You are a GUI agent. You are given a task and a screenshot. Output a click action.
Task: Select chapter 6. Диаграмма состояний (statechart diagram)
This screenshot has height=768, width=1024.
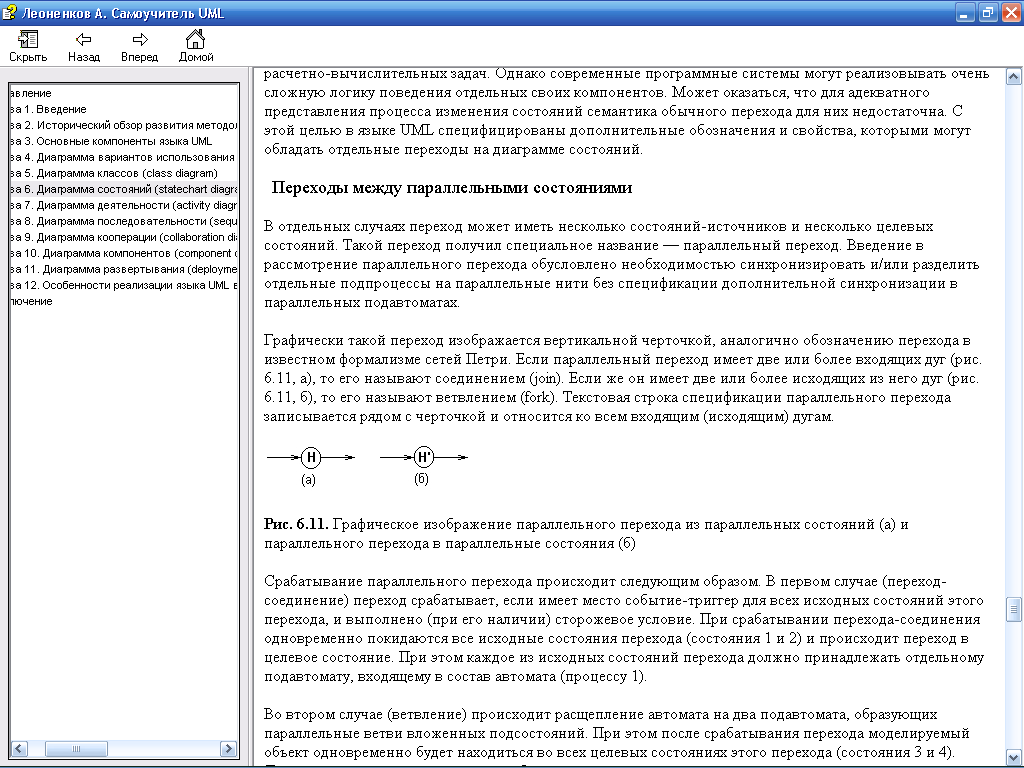pos(124,189)
